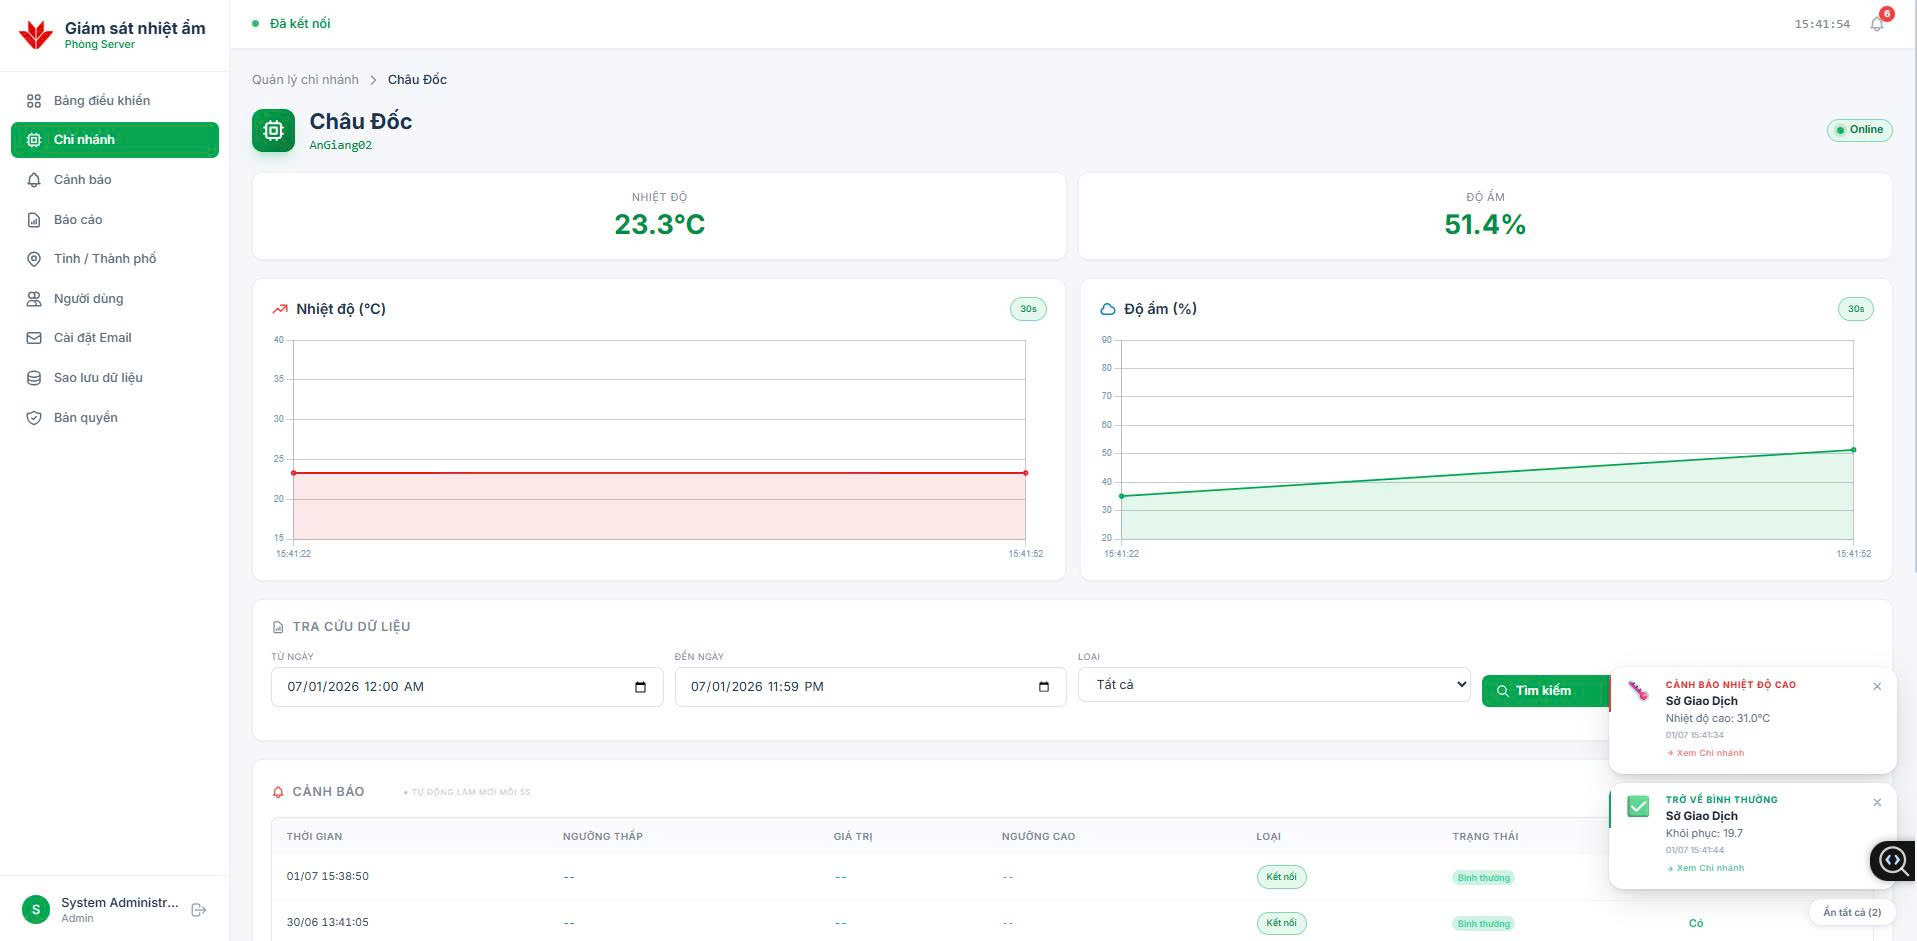Click the 30s badge on Nhiệt độ chart

[x=1028, y=309]
